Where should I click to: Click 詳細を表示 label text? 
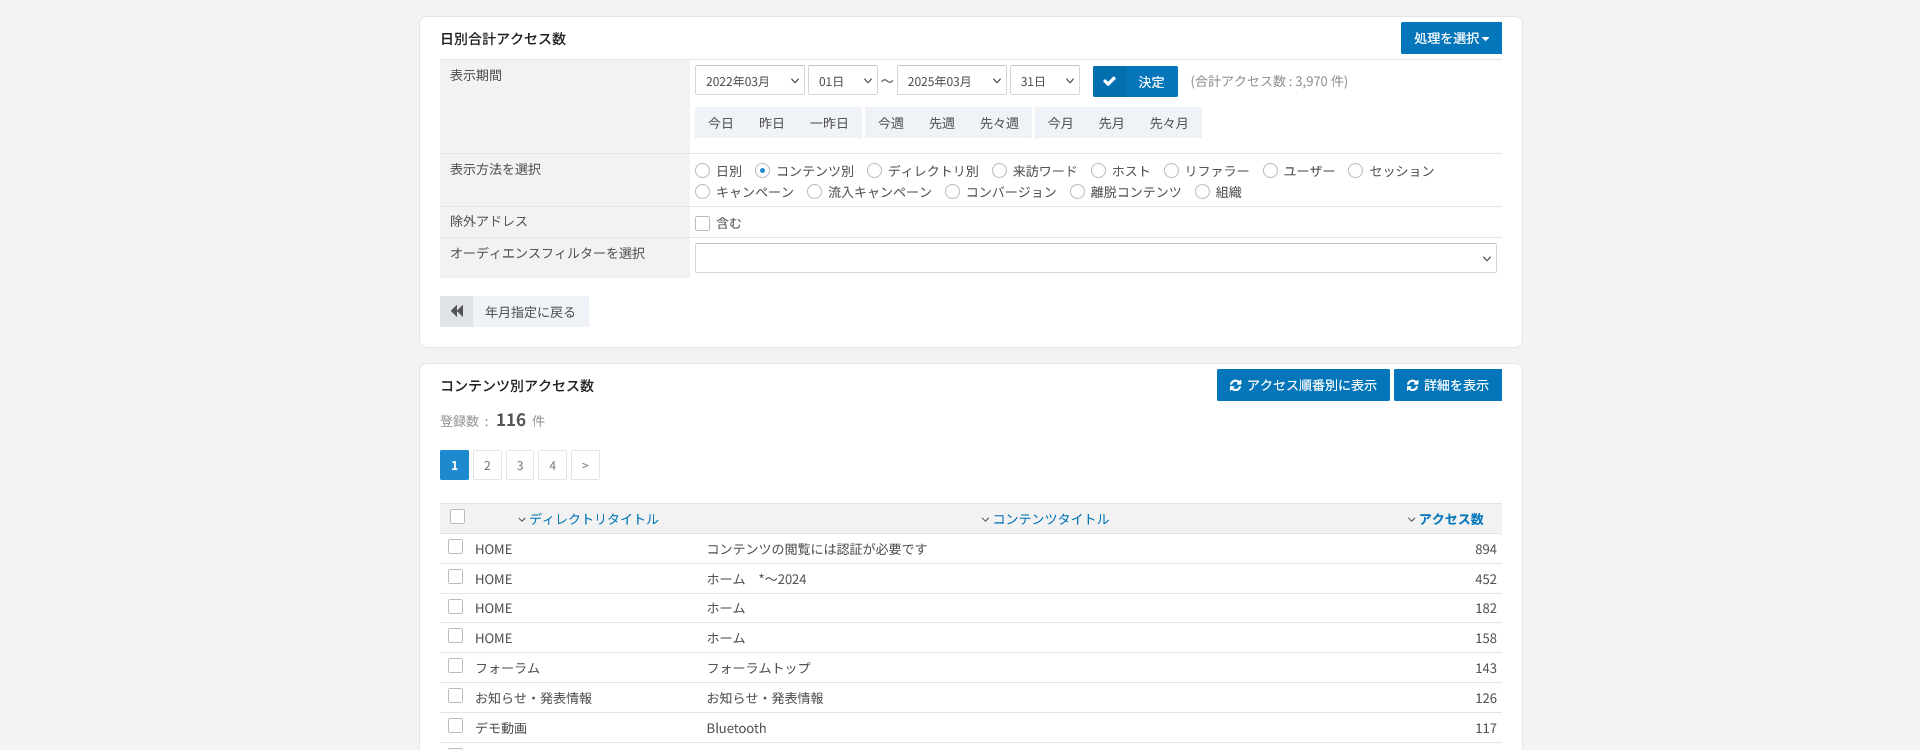1456,386
